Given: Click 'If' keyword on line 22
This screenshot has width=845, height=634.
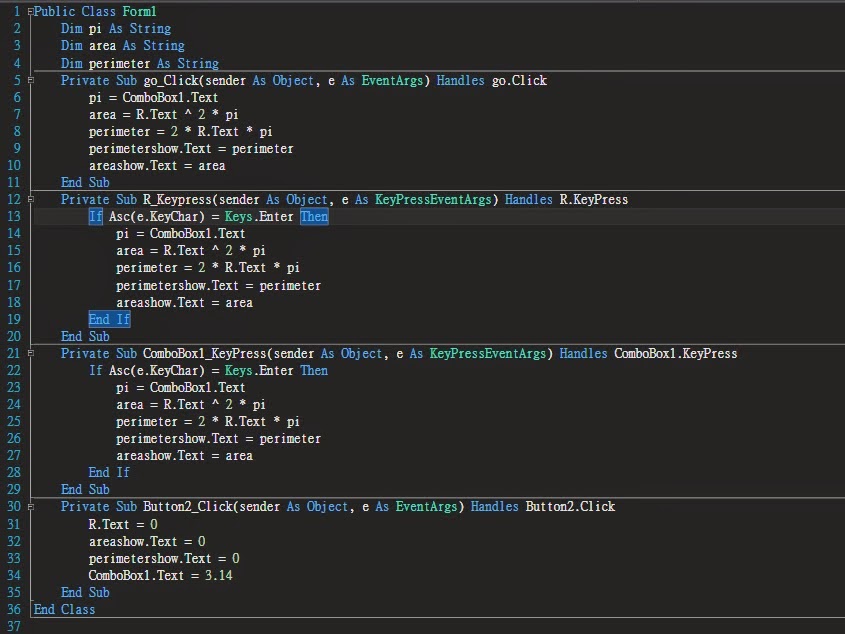Looking at the screenshot, I should tap(95, 371).
